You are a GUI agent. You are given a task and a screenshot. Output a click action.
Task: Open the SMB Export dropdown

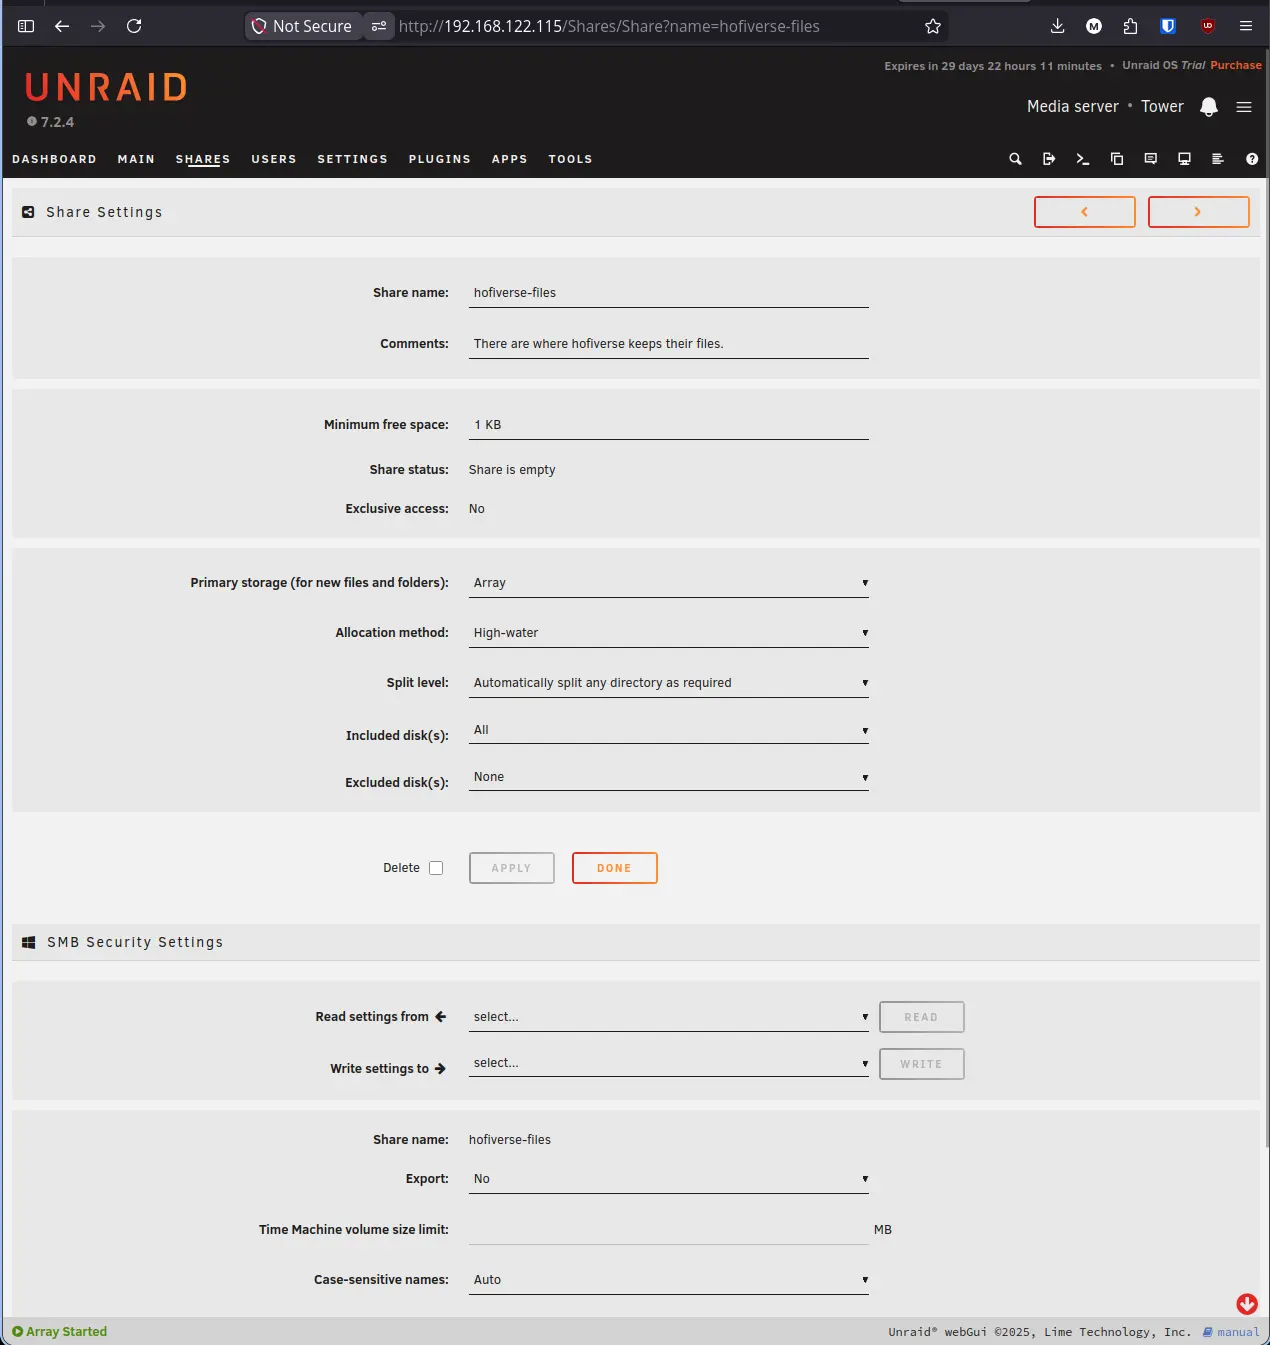point(669,1179)
